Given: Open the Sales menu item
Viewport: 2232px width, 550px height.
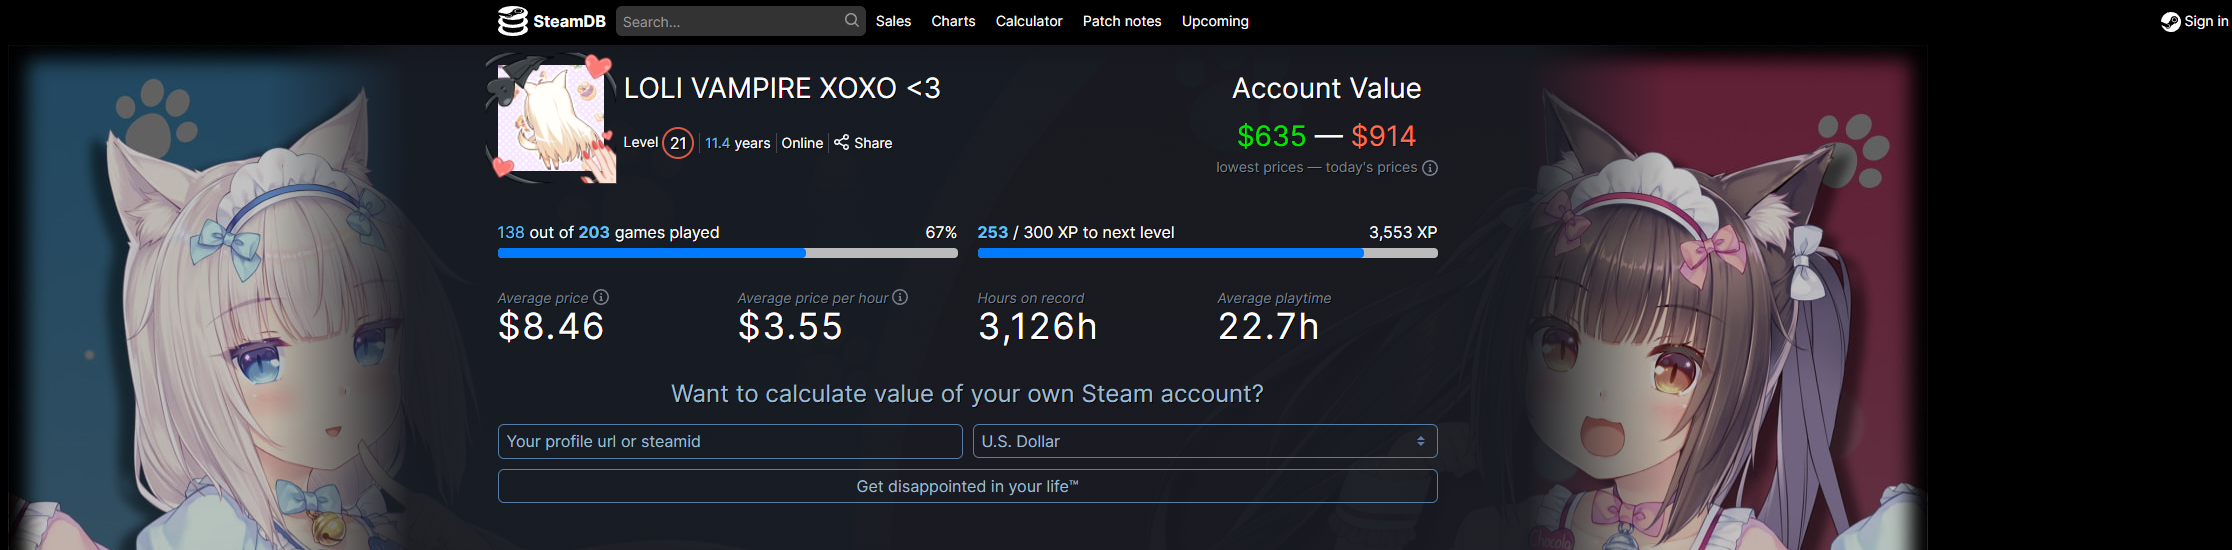Looking at the screenshot, I should coord(893,21).
